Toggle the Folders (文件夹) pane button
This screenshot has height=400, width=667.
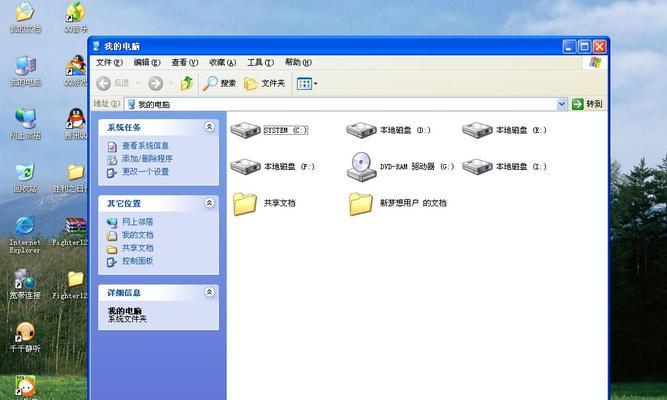265,83
